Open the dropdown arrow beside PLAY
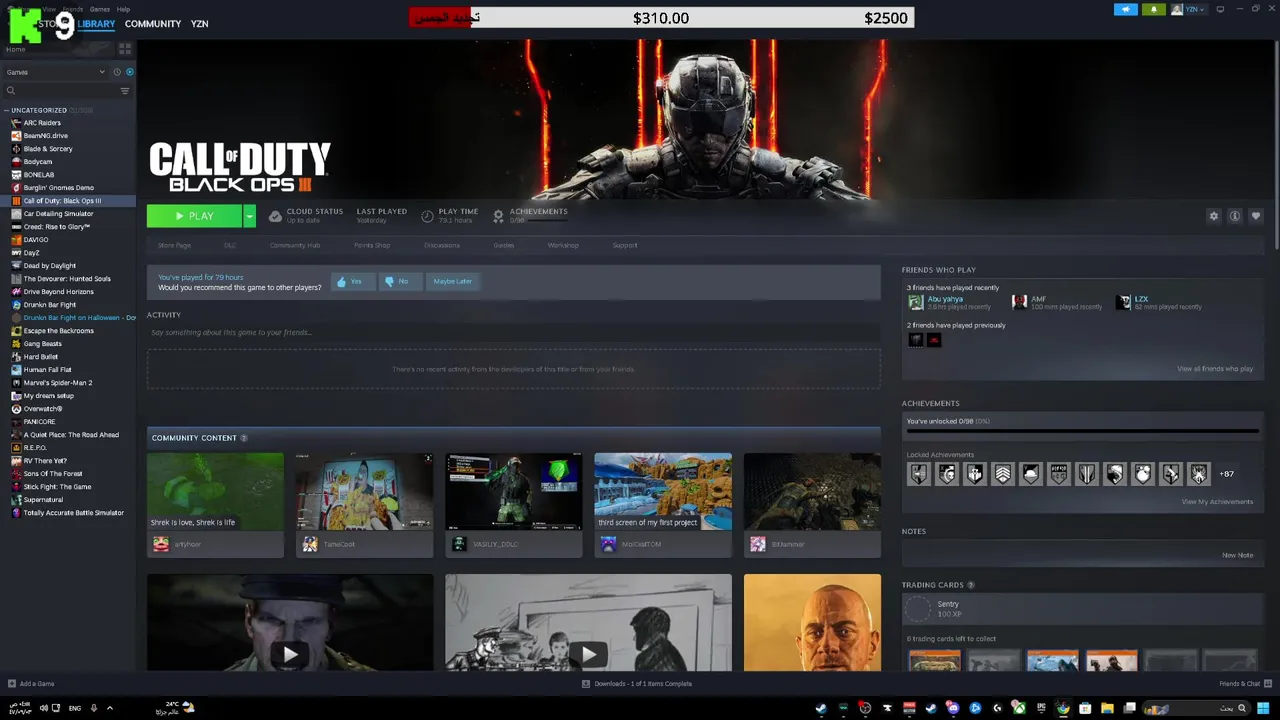 click(249, 216)
